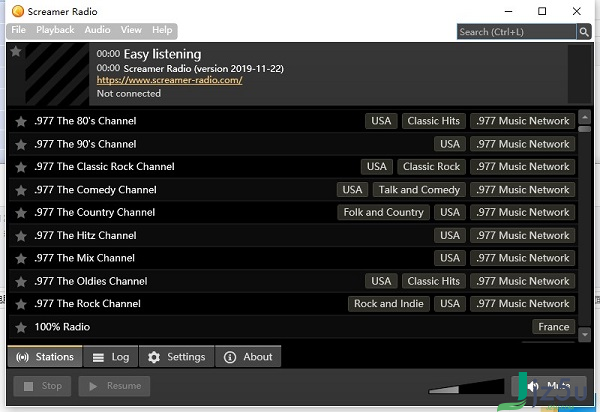Screen dimensions: 600x412
Task: Star the 100% Radio station
Action: click(21, 327)
